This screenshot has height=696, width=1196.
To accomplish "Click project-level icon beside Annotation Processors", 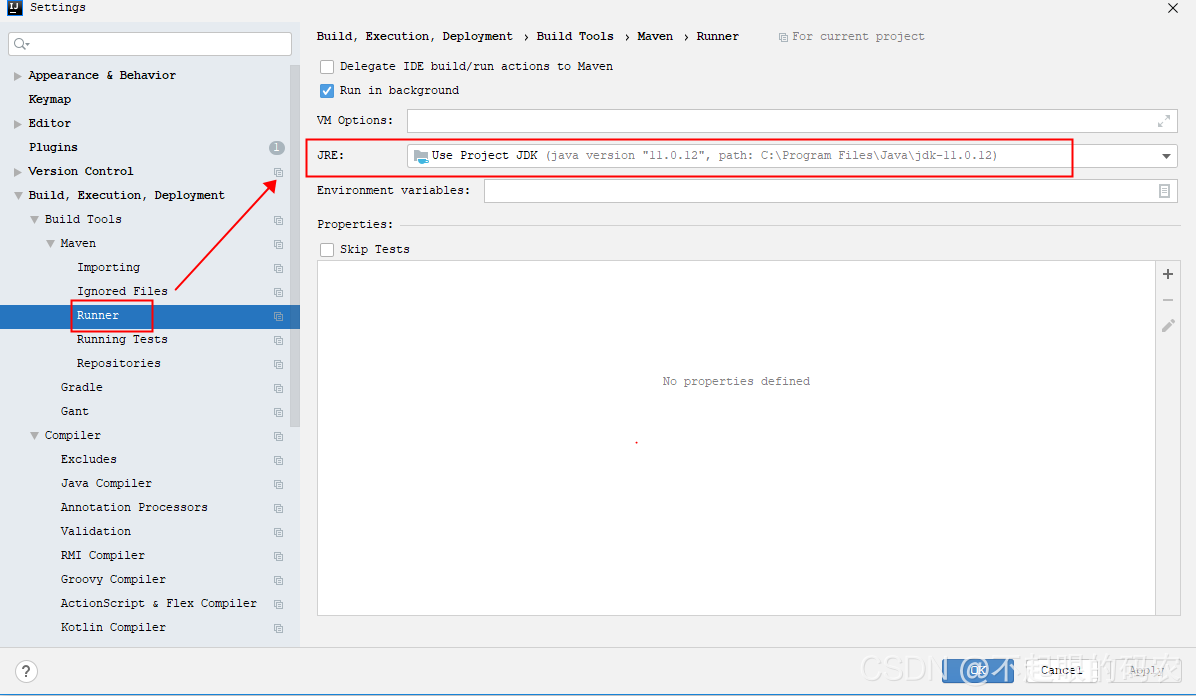I will tap(278, 508).
